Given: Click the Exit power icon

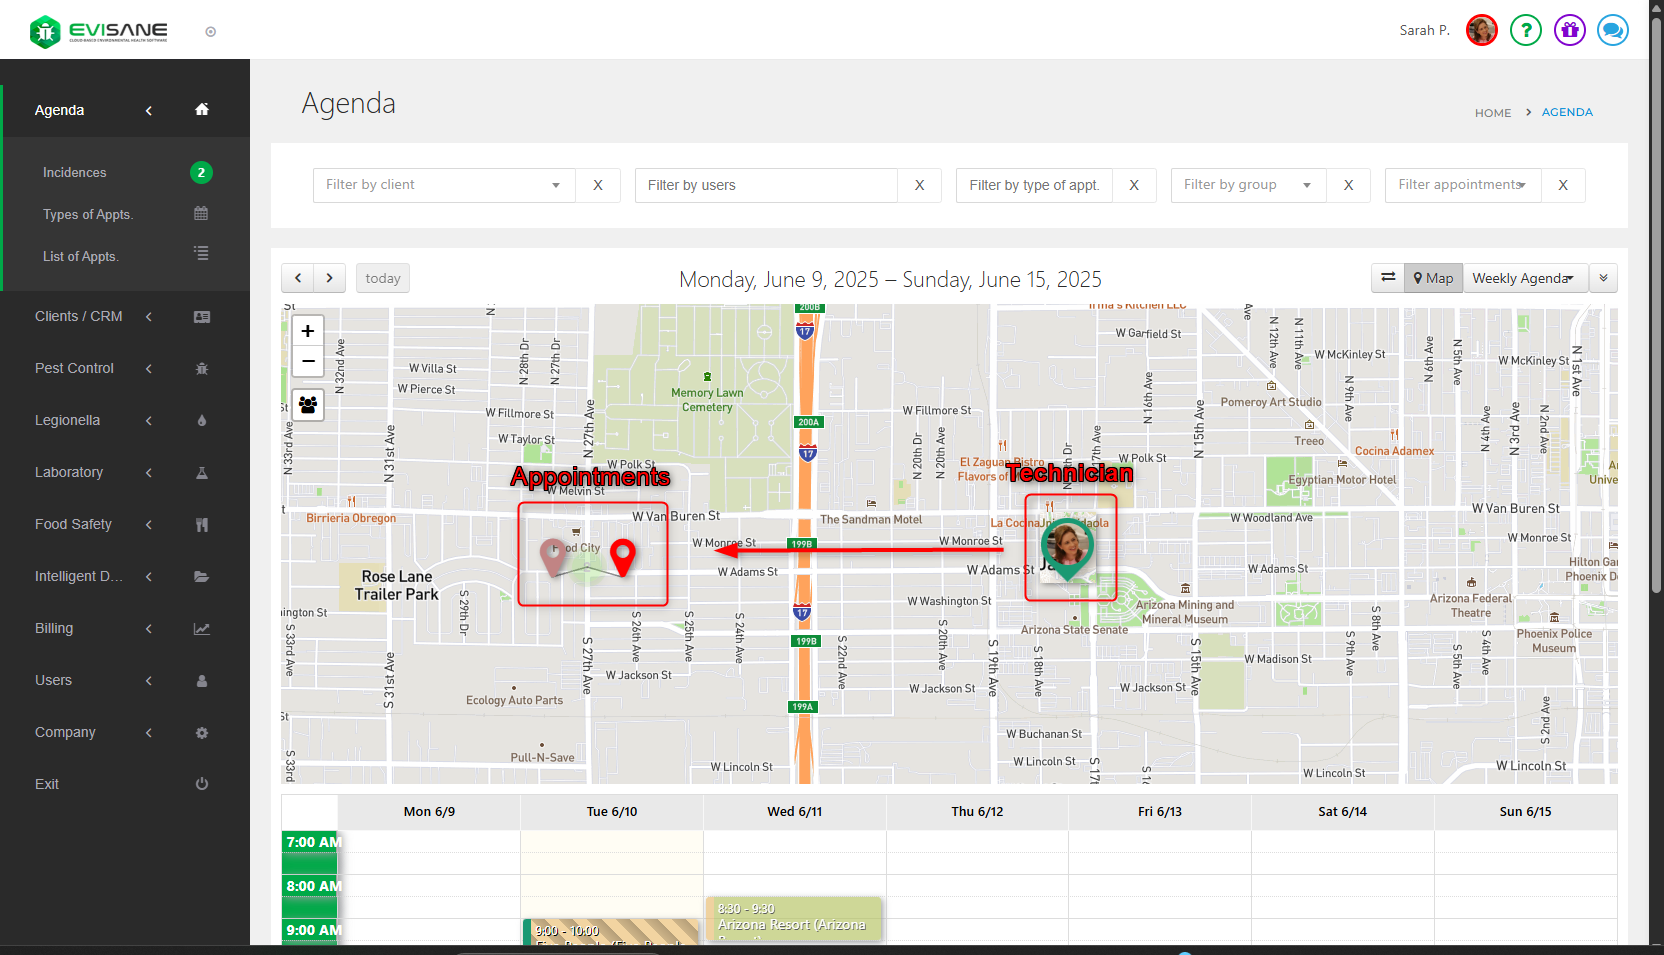Looking at the screenshot, I should pos(202,784).
